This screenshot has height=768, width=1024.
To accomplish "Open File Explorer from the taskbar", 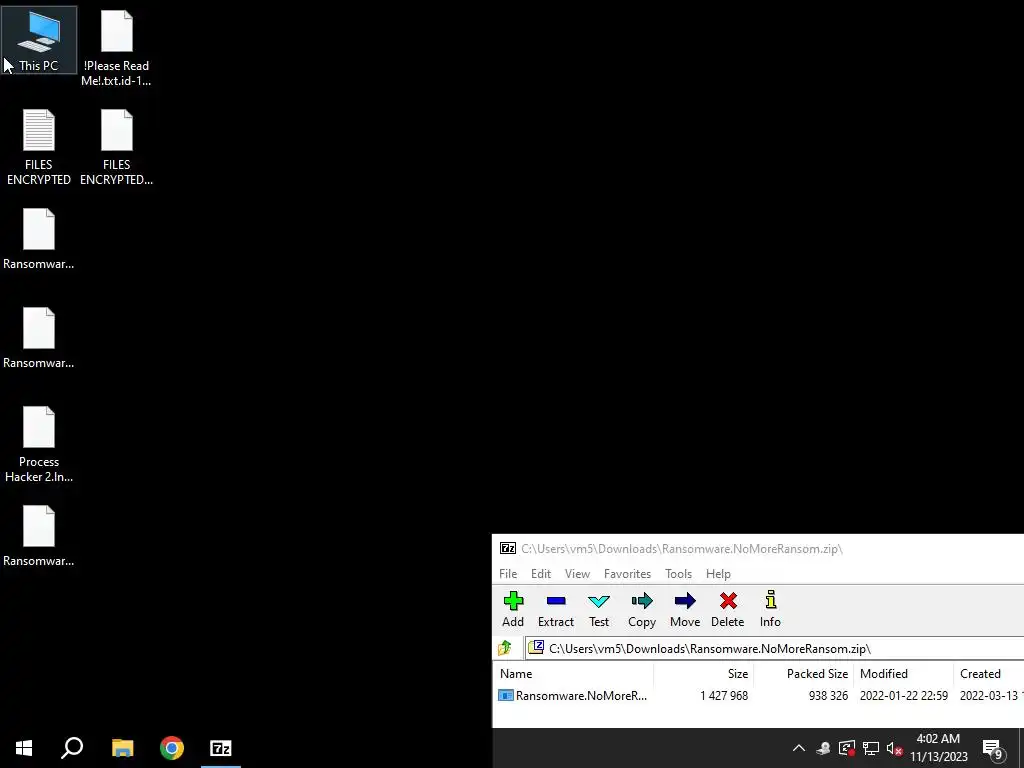I will tap(122, 748).
